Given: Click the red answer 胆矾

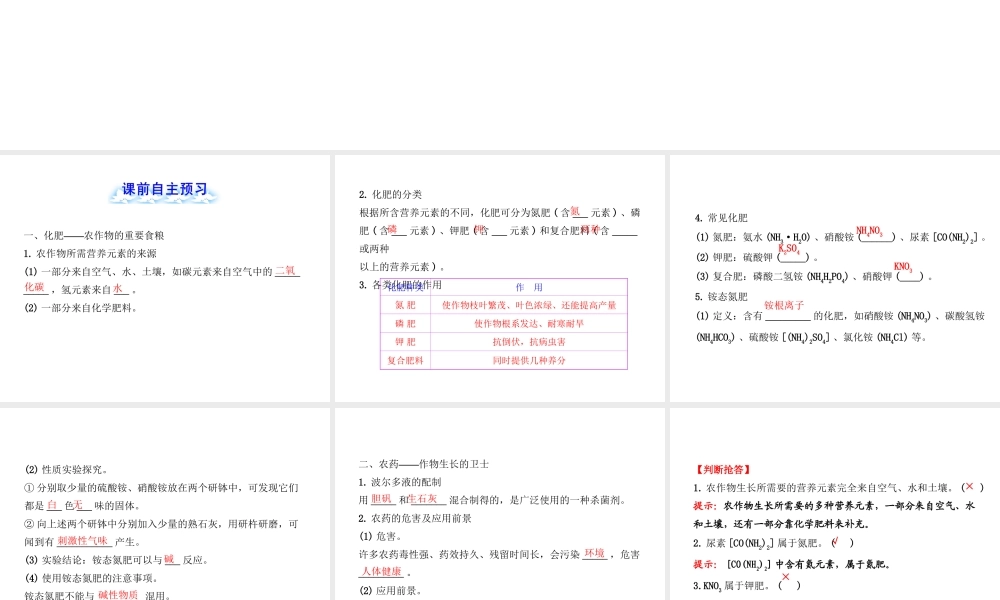Looking at the screenshot, I should [x=381, y=499].
